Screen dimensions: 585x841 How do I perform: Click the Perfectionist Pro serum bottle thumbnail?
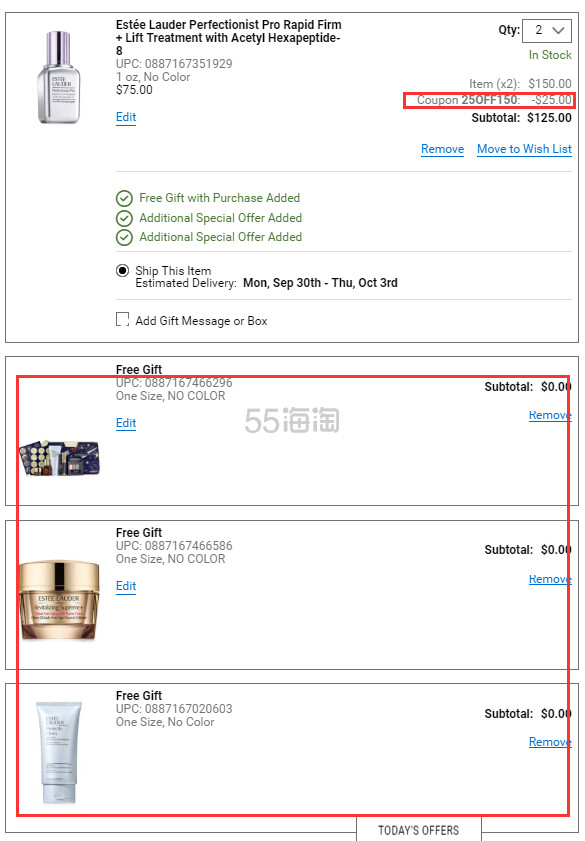(x=58, y=77)
